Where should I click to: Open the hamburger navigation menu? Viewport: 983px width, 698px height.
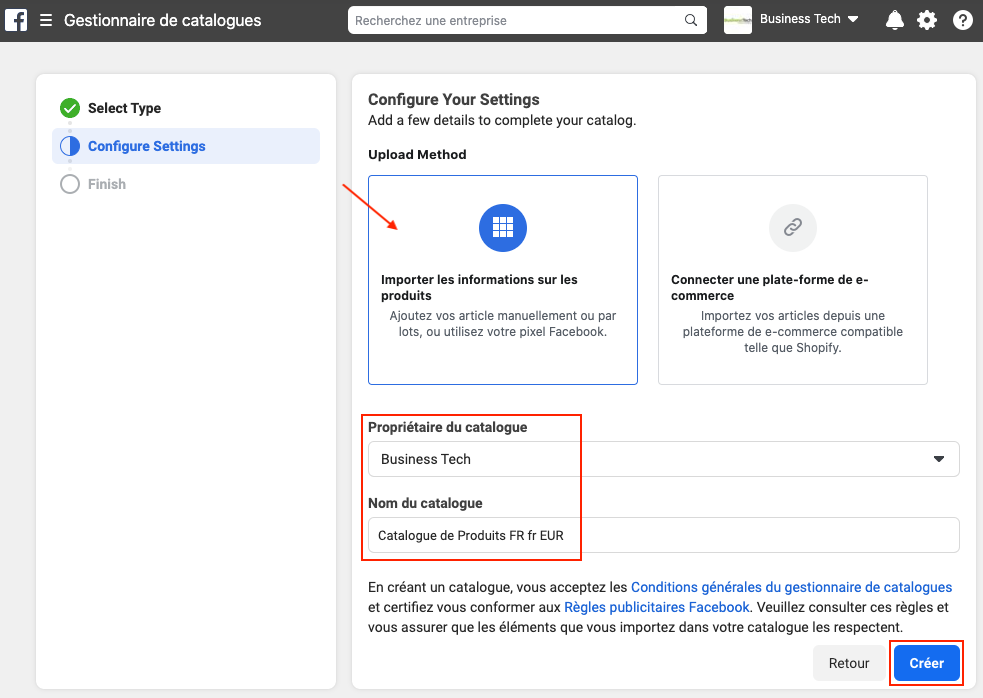[46, 20]
